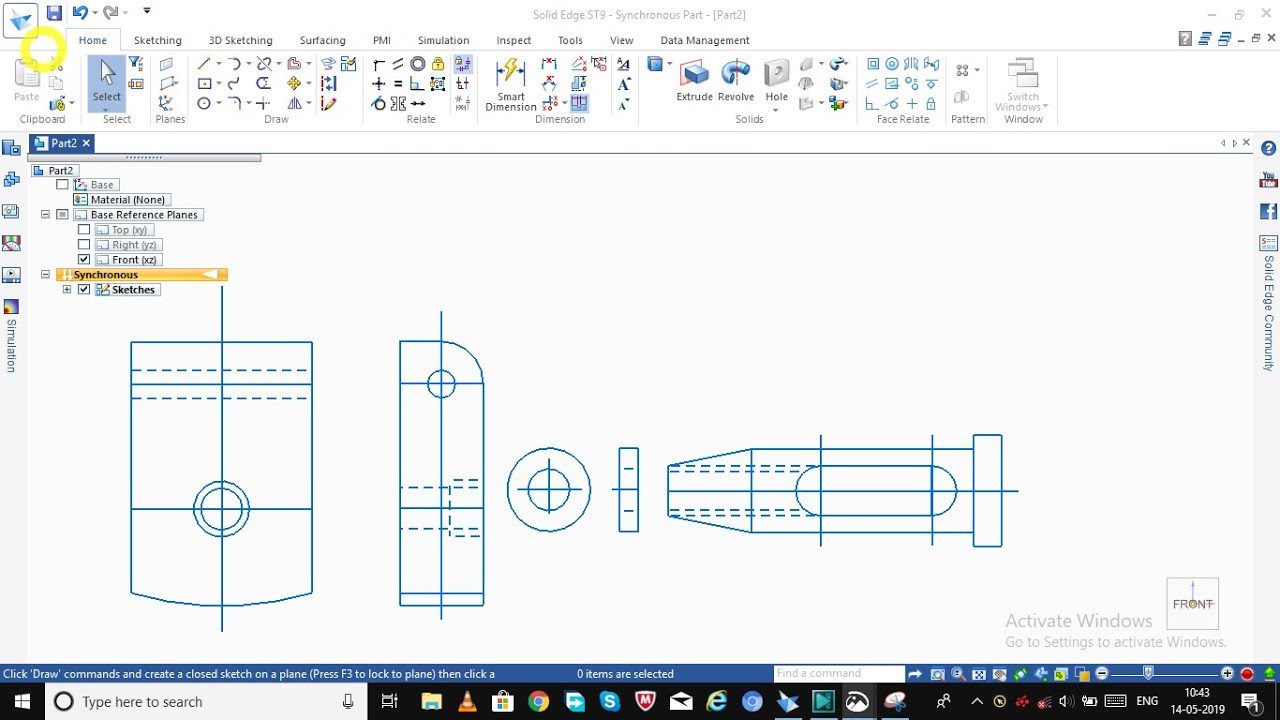Open the Quick Access Toolbar customize dropdown
The image size is (1280, 720).
pyautogui.click(x=147, y=12)
